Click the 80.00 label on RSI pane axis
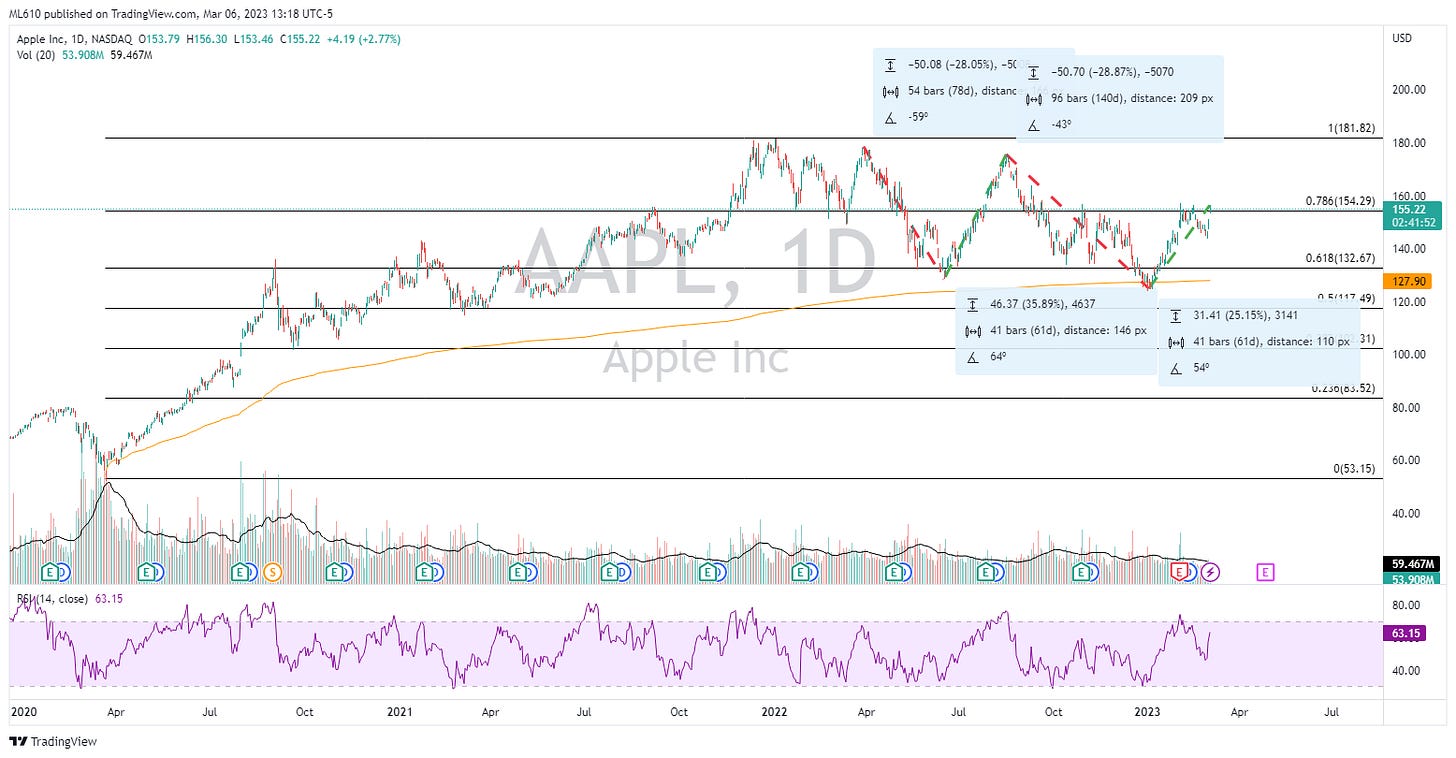 1405,605
